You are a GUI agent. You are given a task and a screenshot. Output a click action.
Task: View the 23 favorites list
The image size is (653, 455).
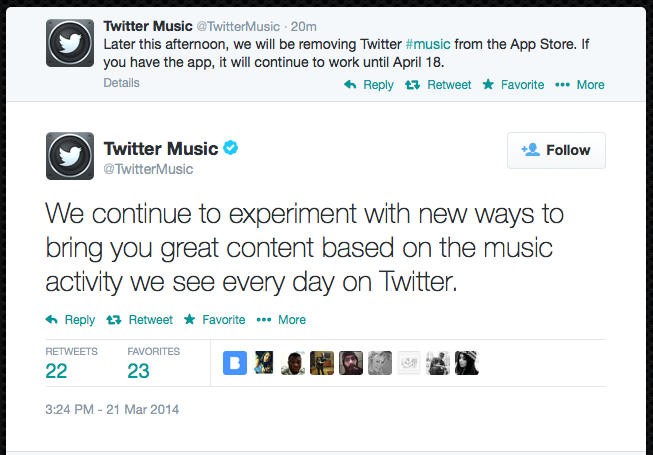tap(138, 371)
